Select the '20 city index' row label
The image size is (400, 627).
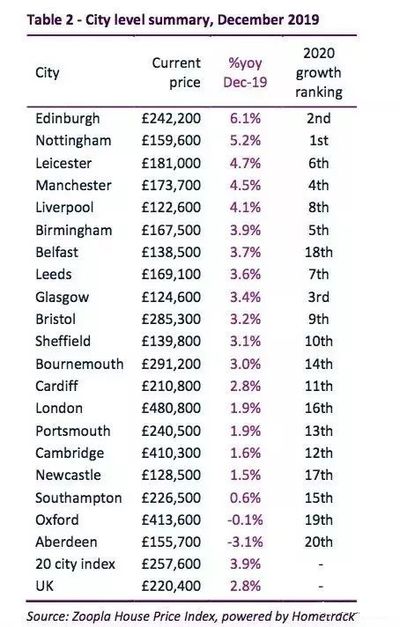coord(75,564)
